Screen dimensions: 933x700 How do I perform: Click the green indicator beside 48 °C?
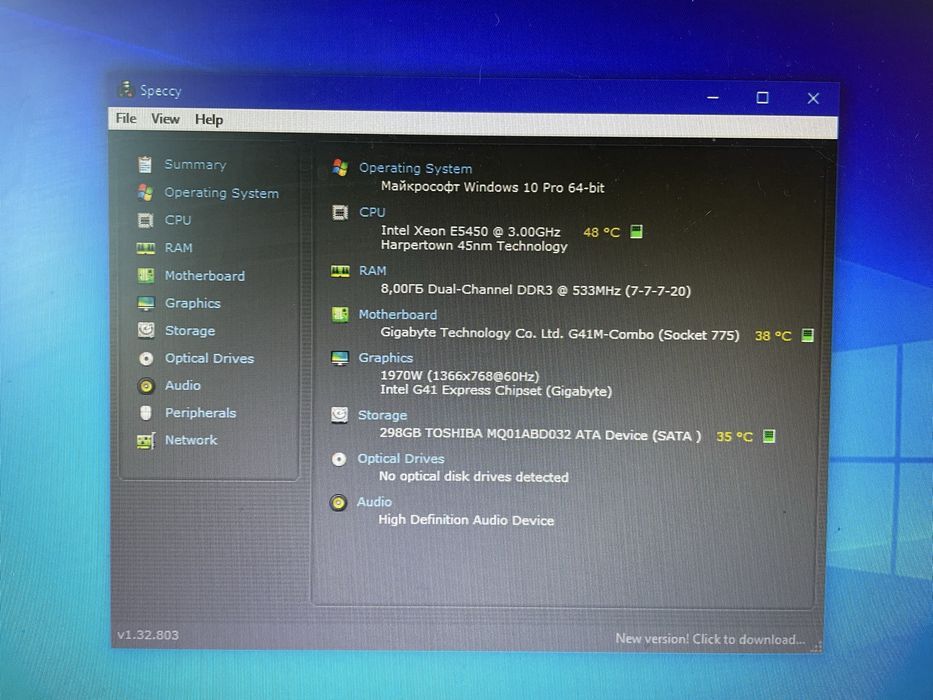pyautogui.click(x=636, y=232)
